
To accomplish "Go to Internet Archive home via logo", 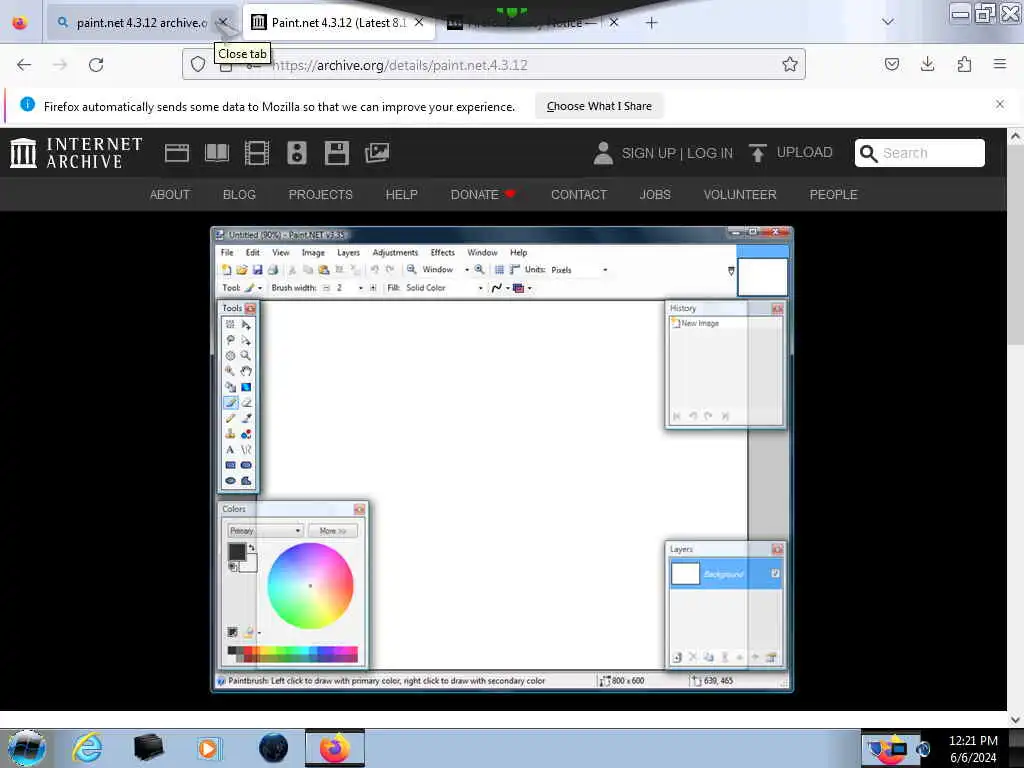I will 76,153.
